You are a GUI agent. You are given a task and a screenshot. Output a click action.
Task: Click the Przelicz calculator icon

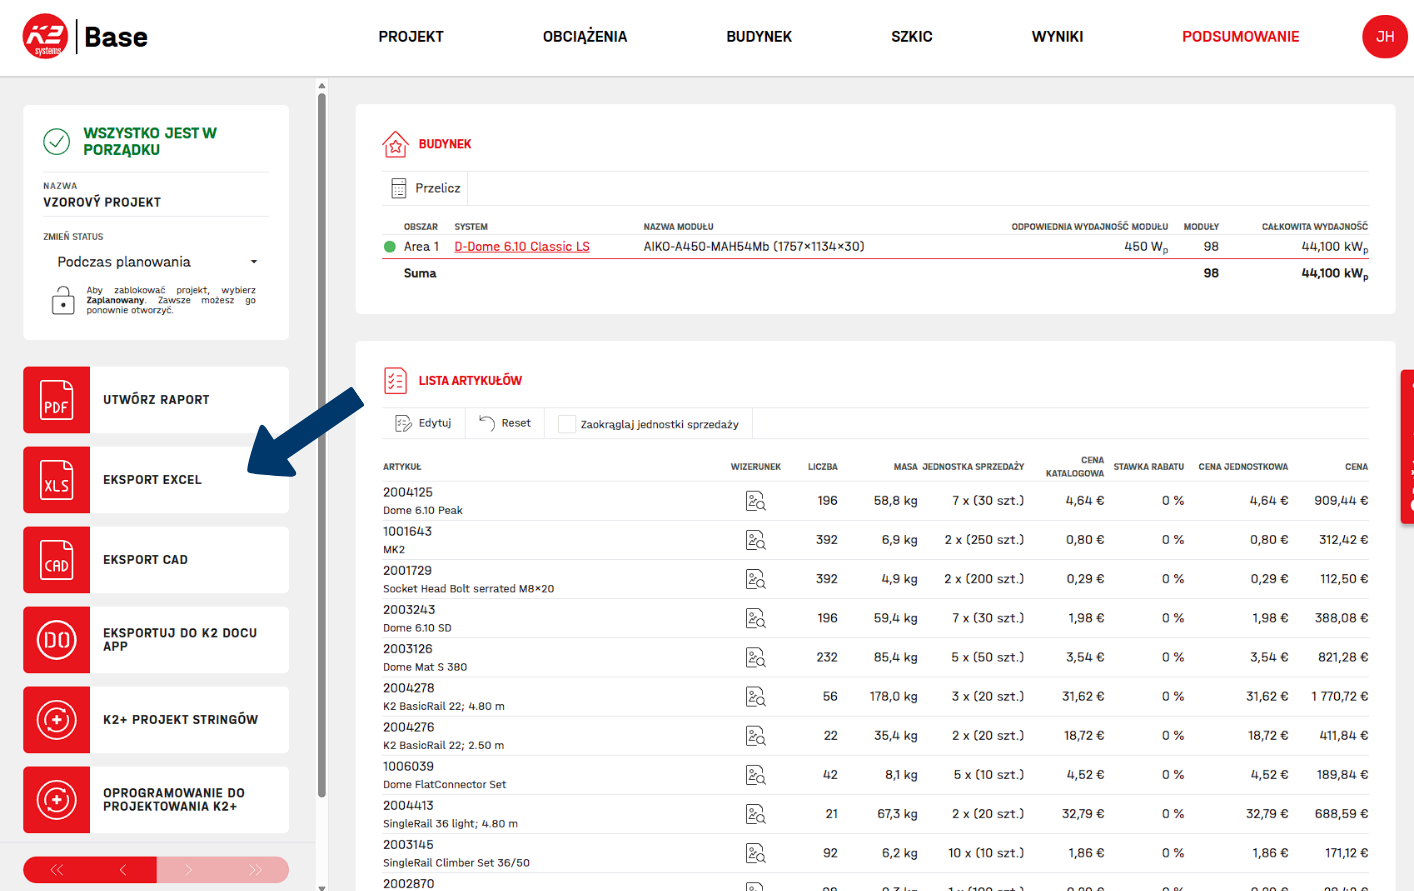[x=399, y=188]
